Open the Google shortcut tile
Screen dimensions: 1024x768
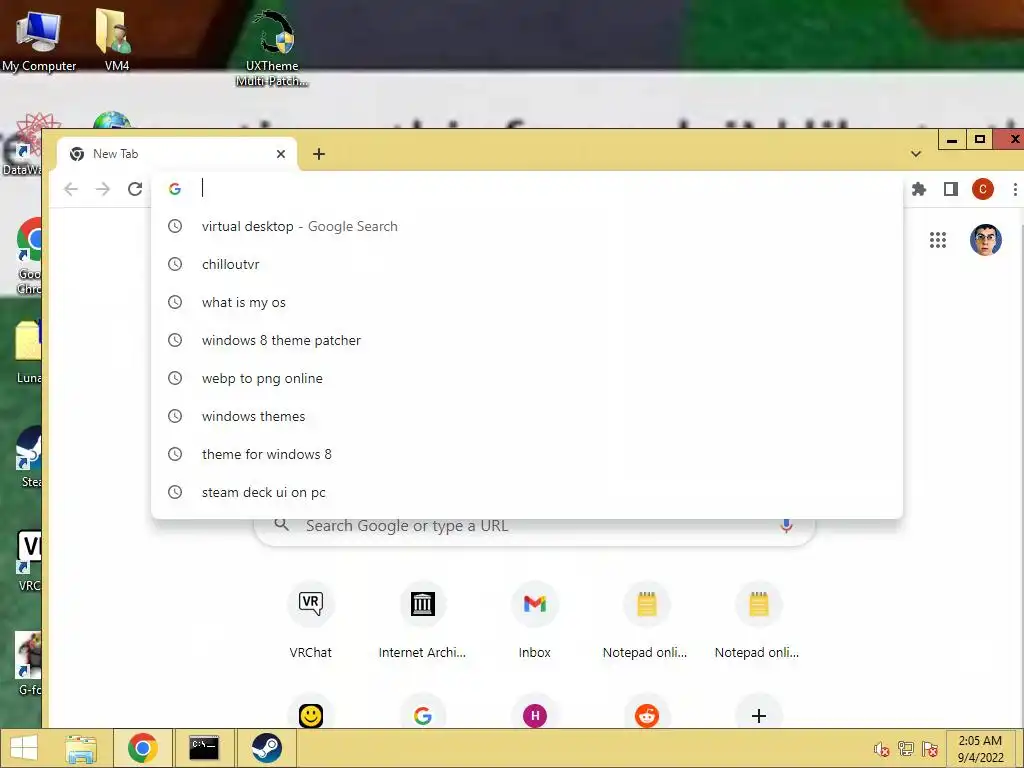[x=423, y=716]
